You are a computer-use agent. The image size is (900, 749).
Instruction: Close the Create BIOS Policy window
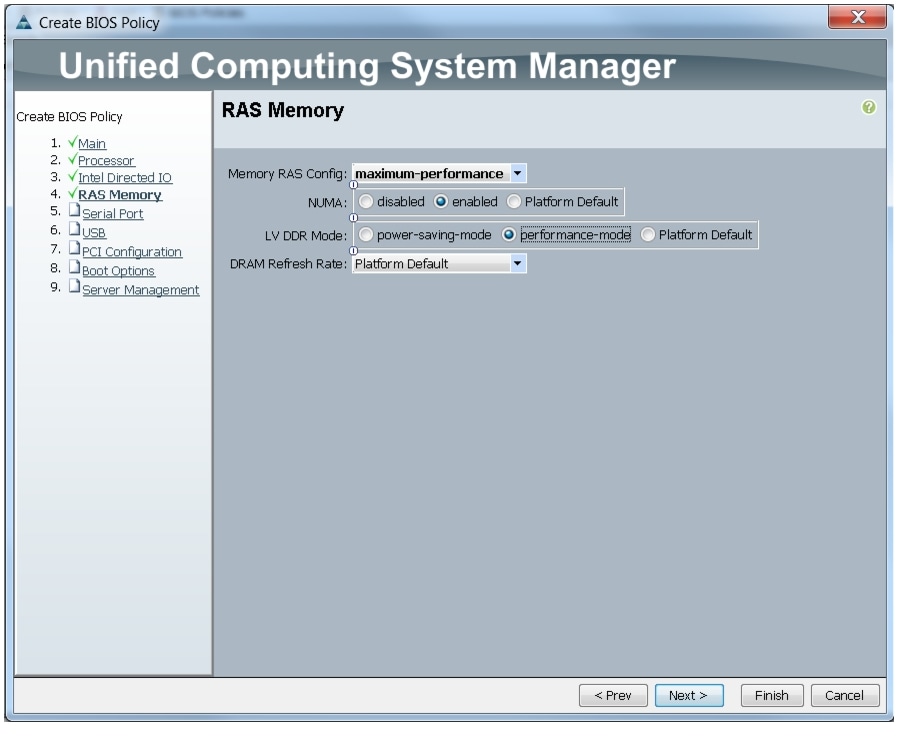[857, 17]
